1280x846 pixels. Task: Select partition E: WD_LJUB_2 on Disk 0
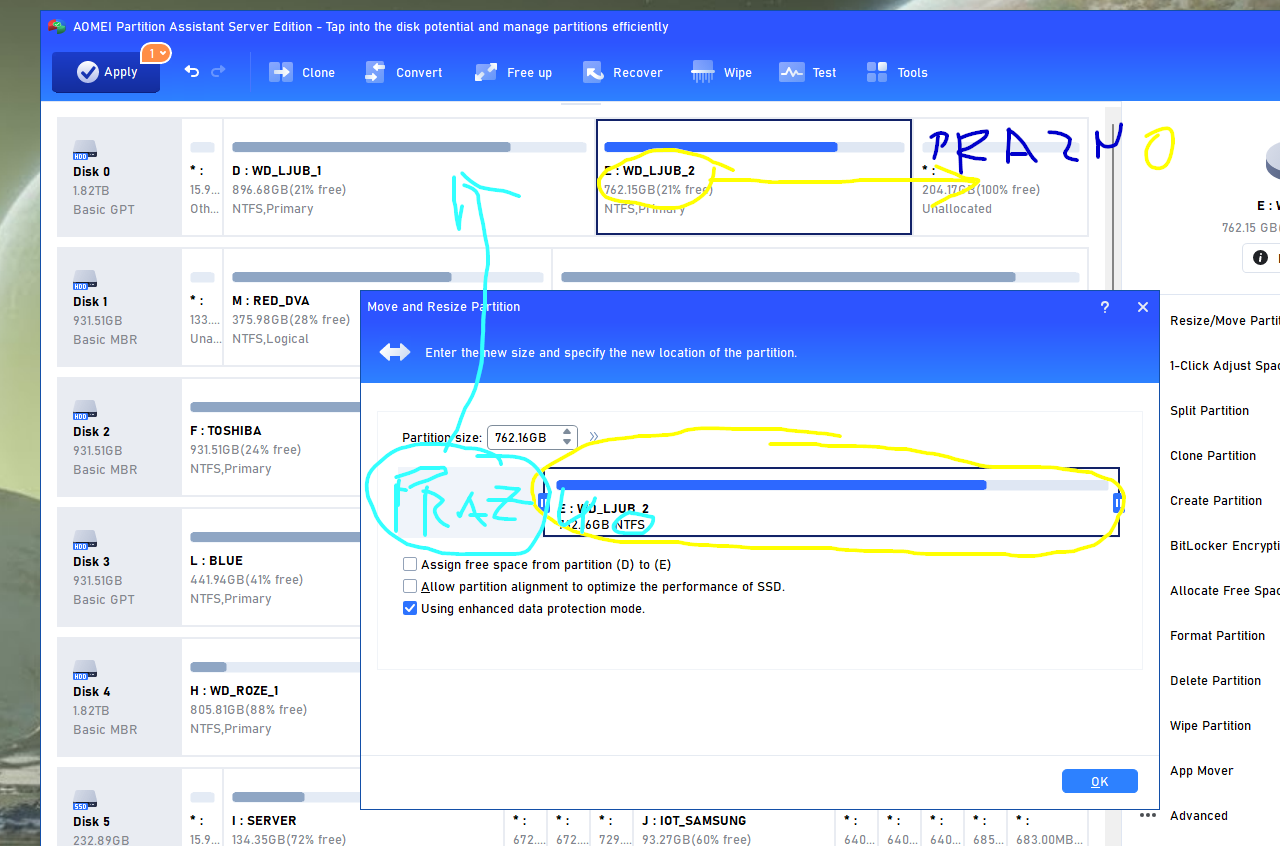tap(754, 177)
